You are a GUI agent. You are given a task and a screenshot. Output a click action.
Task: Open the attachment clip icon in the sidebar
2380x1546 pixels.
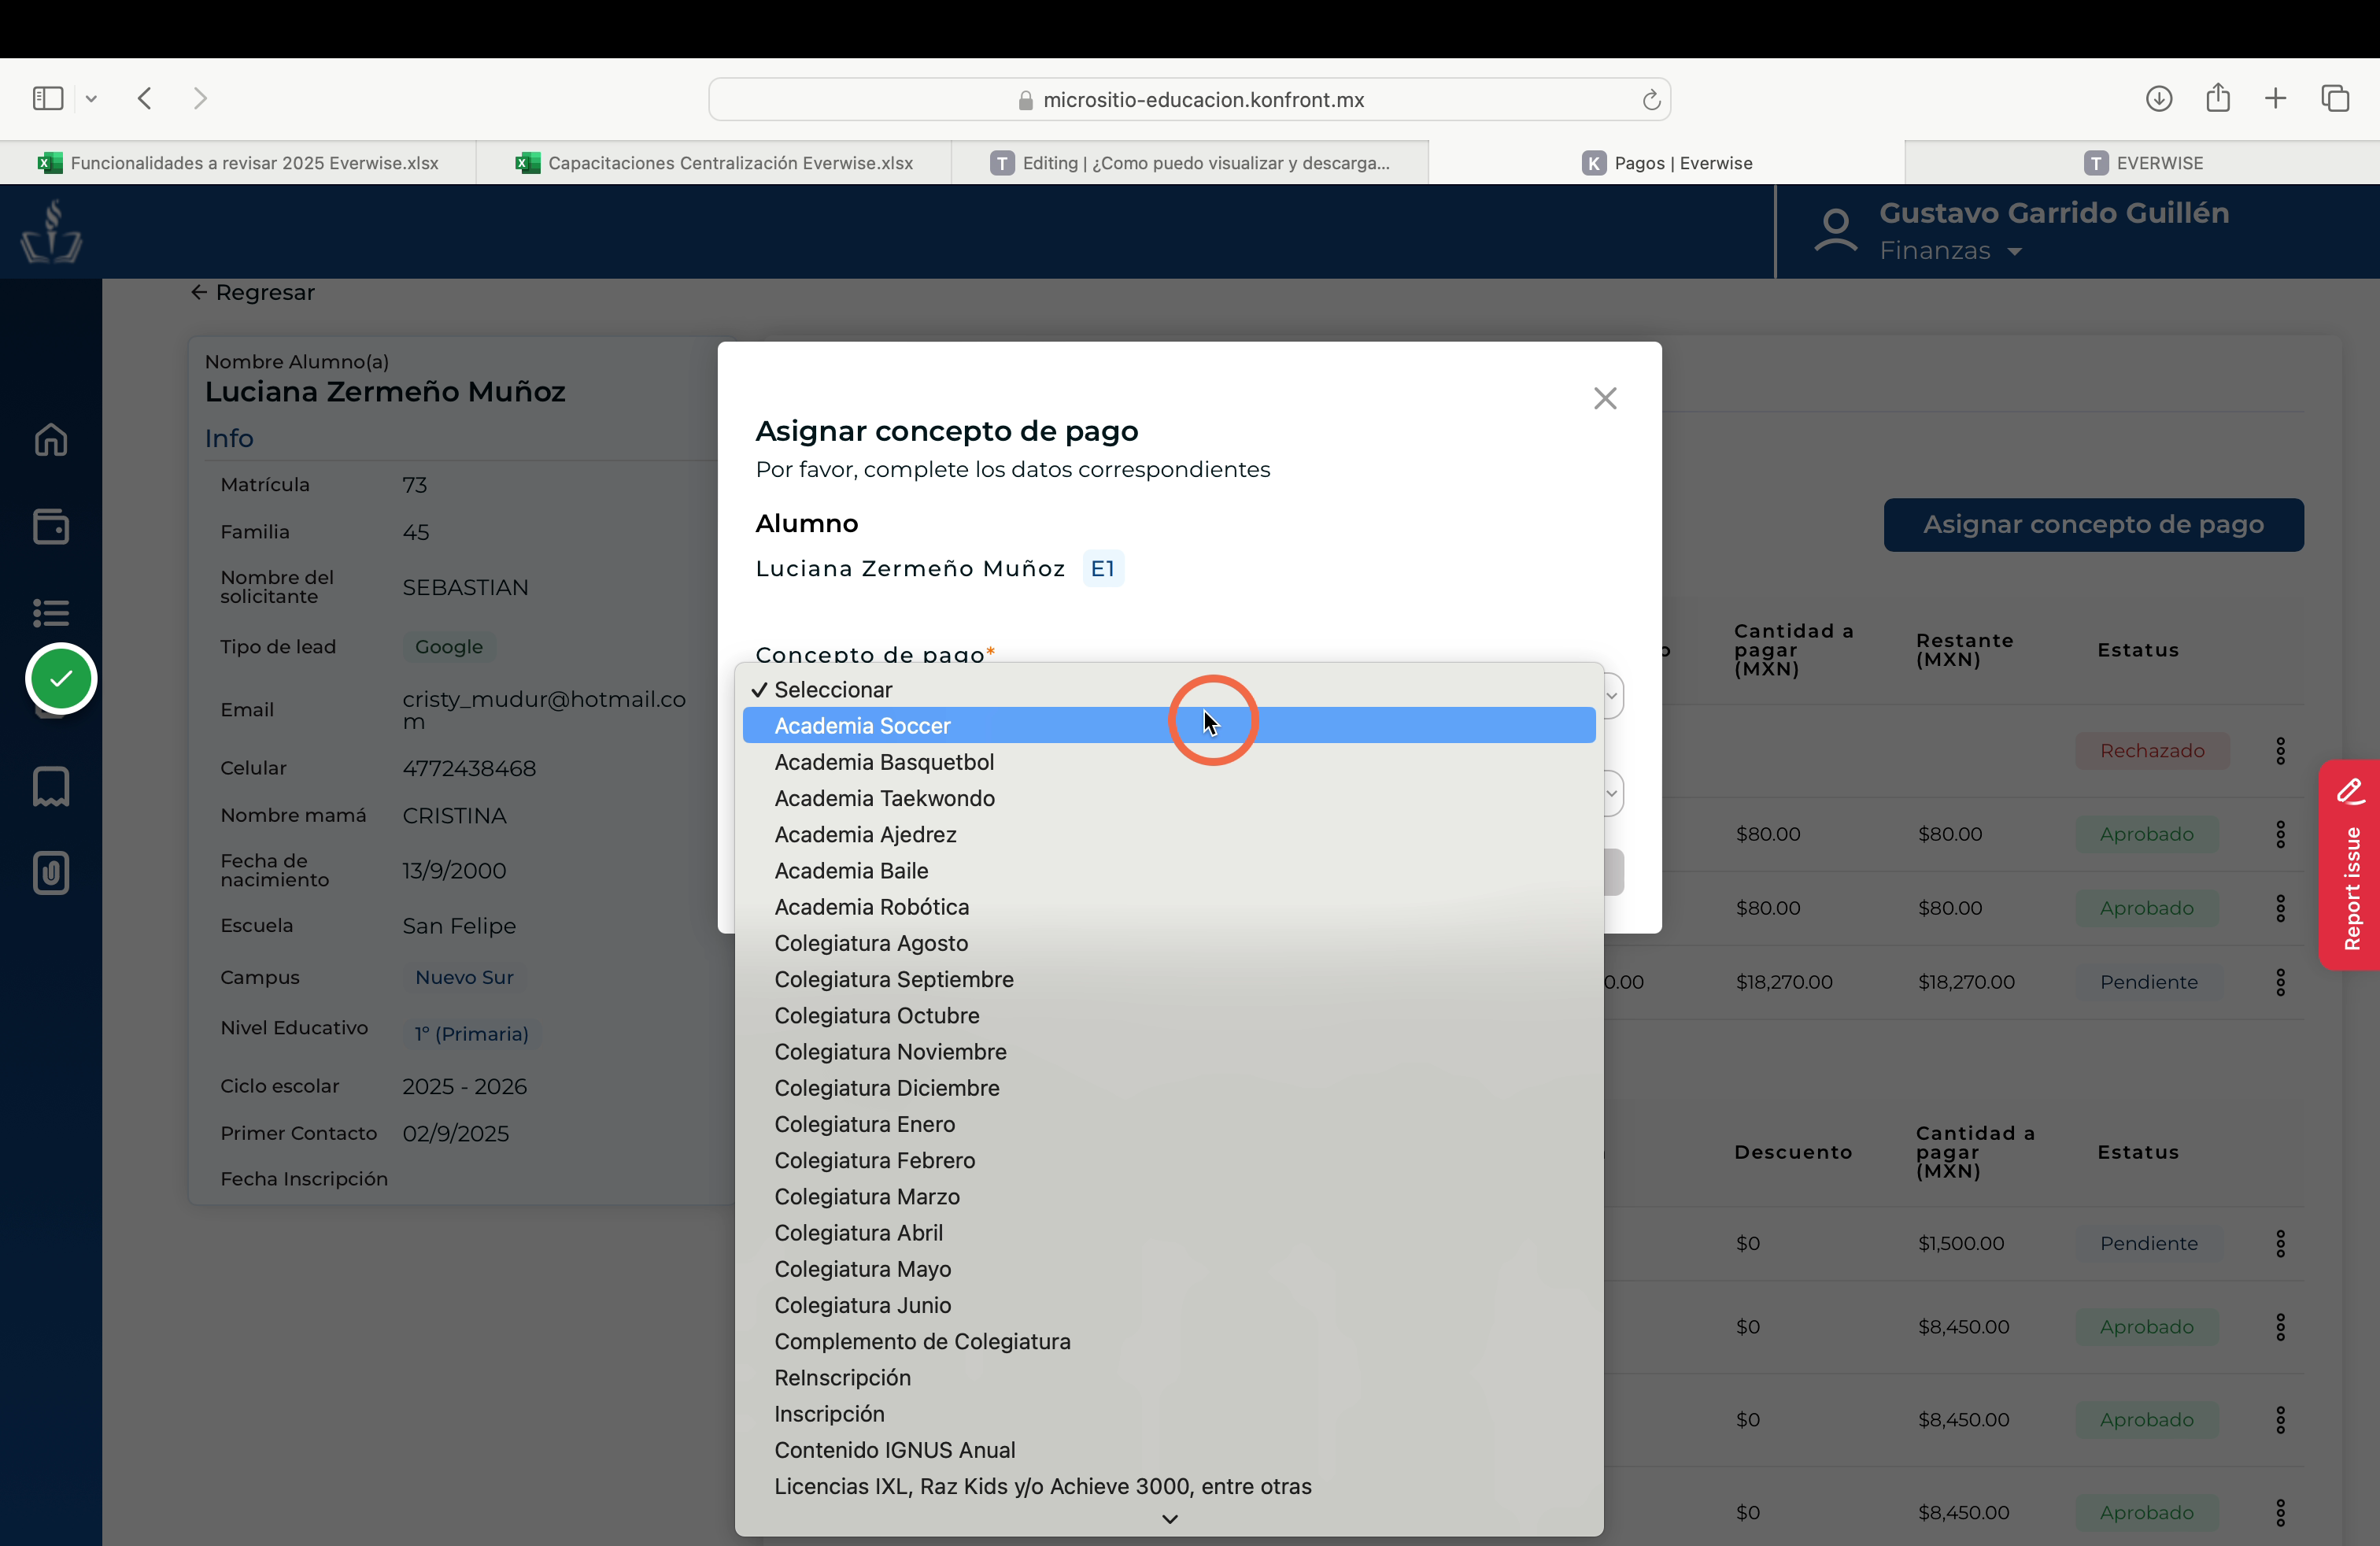51,873
